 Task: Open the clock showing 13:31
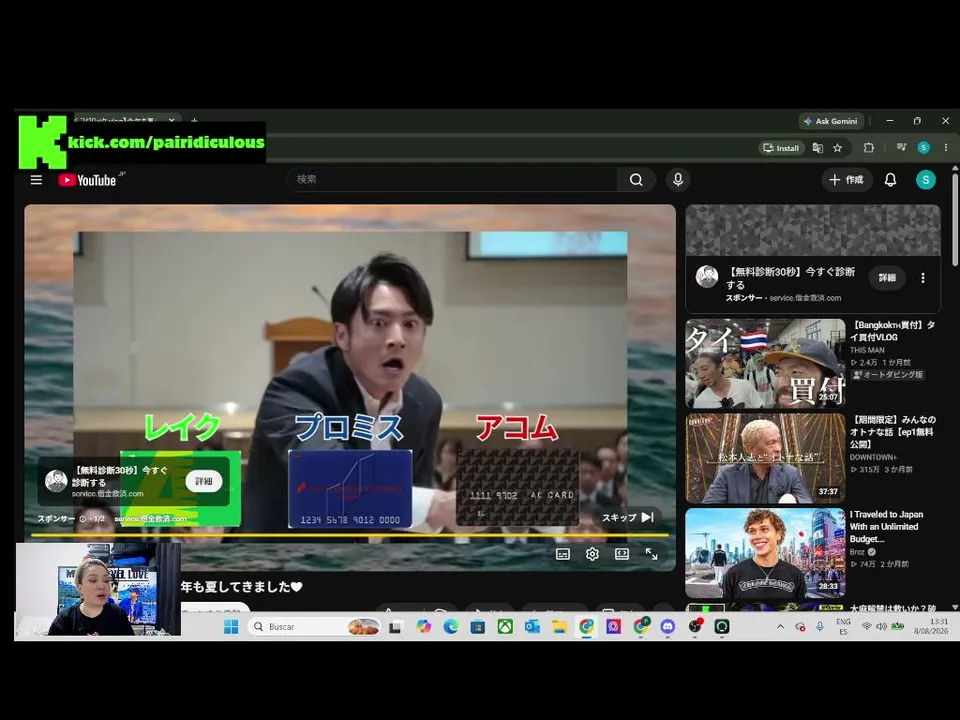coord(931,626)
